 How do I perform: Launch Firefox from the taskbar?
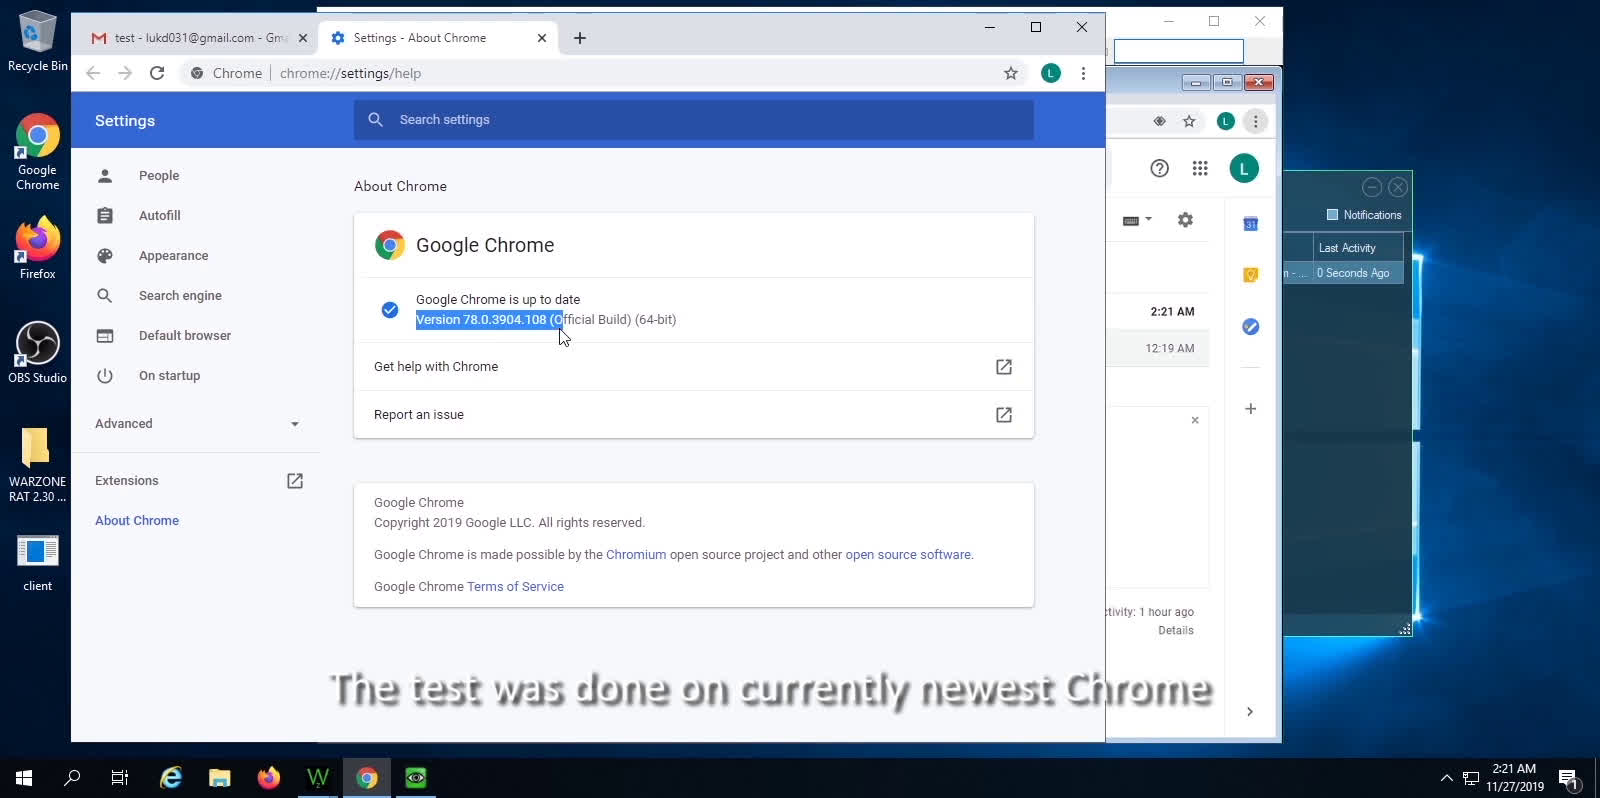[x=268, y=778]
